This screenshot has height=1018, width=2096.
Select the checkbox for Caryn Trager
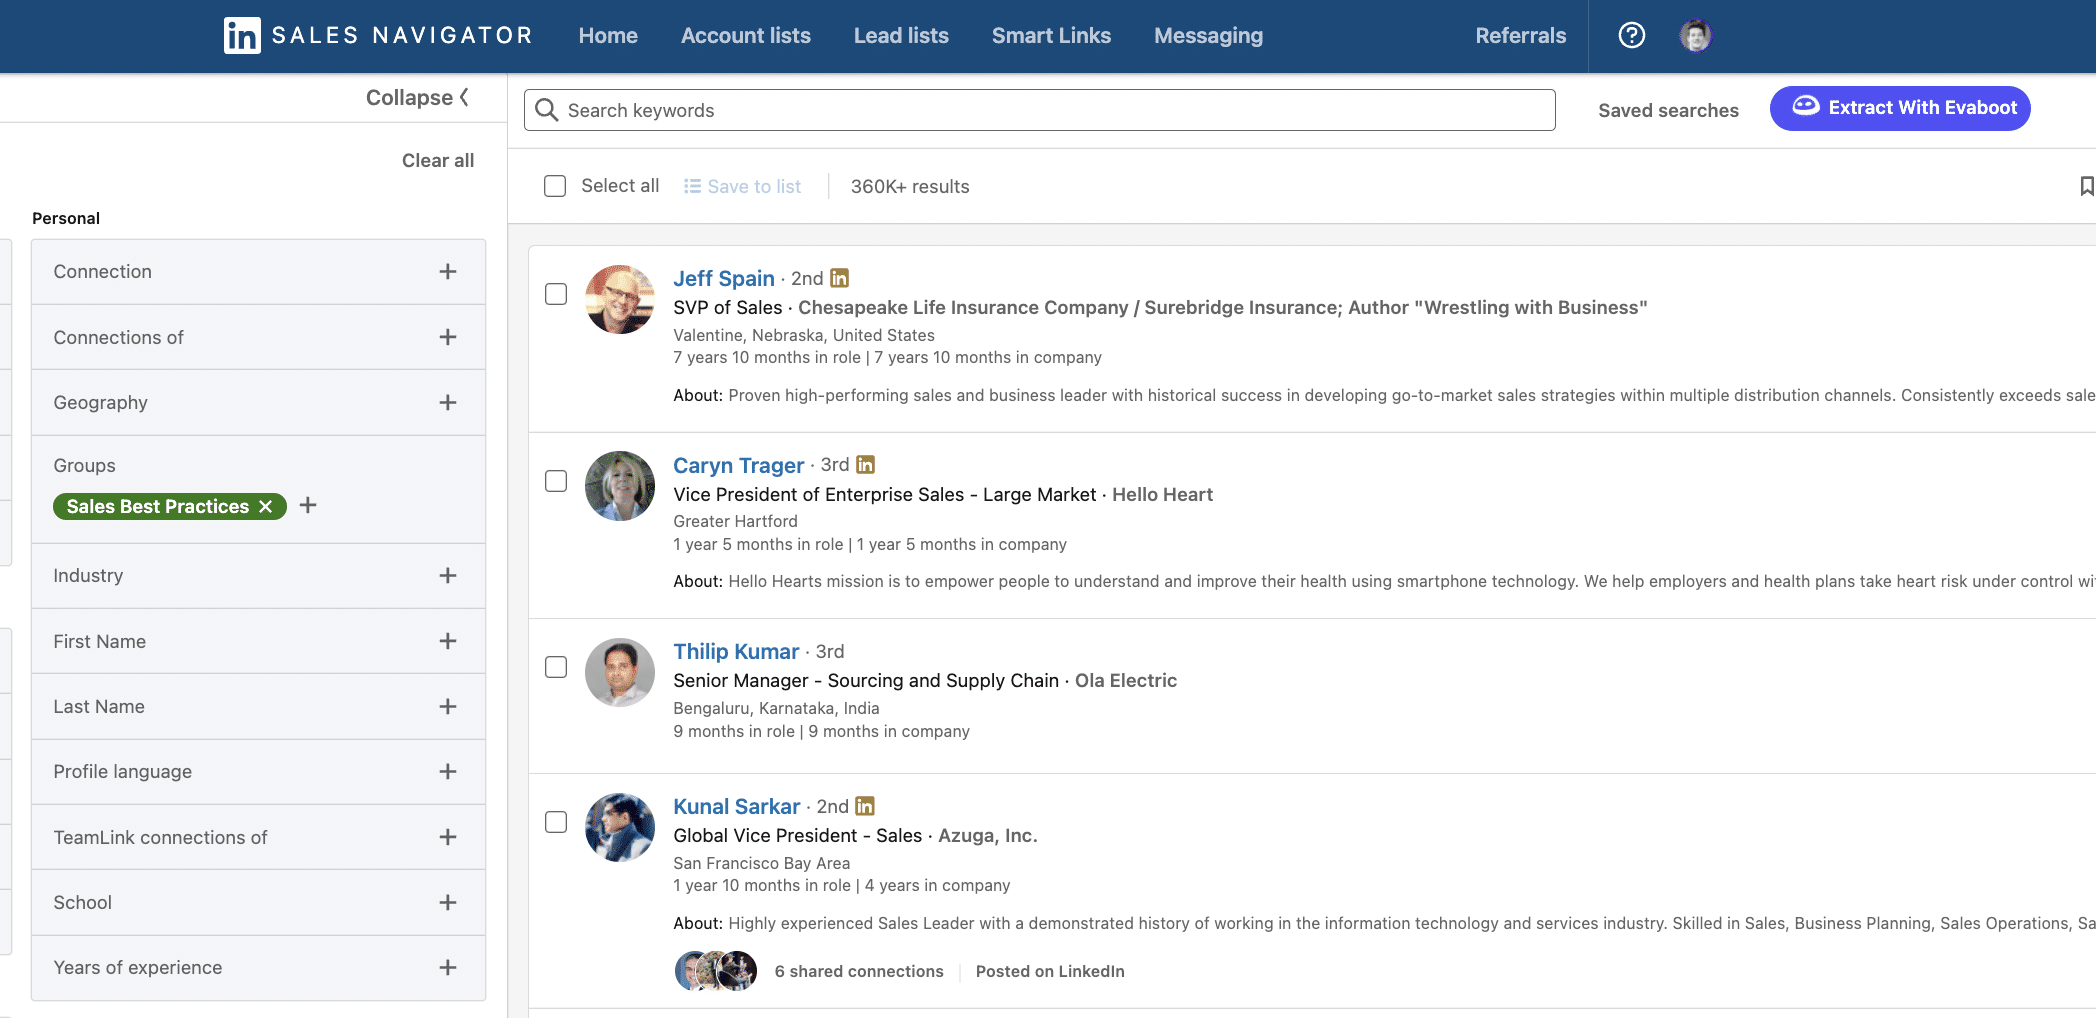tap(556, 481)
